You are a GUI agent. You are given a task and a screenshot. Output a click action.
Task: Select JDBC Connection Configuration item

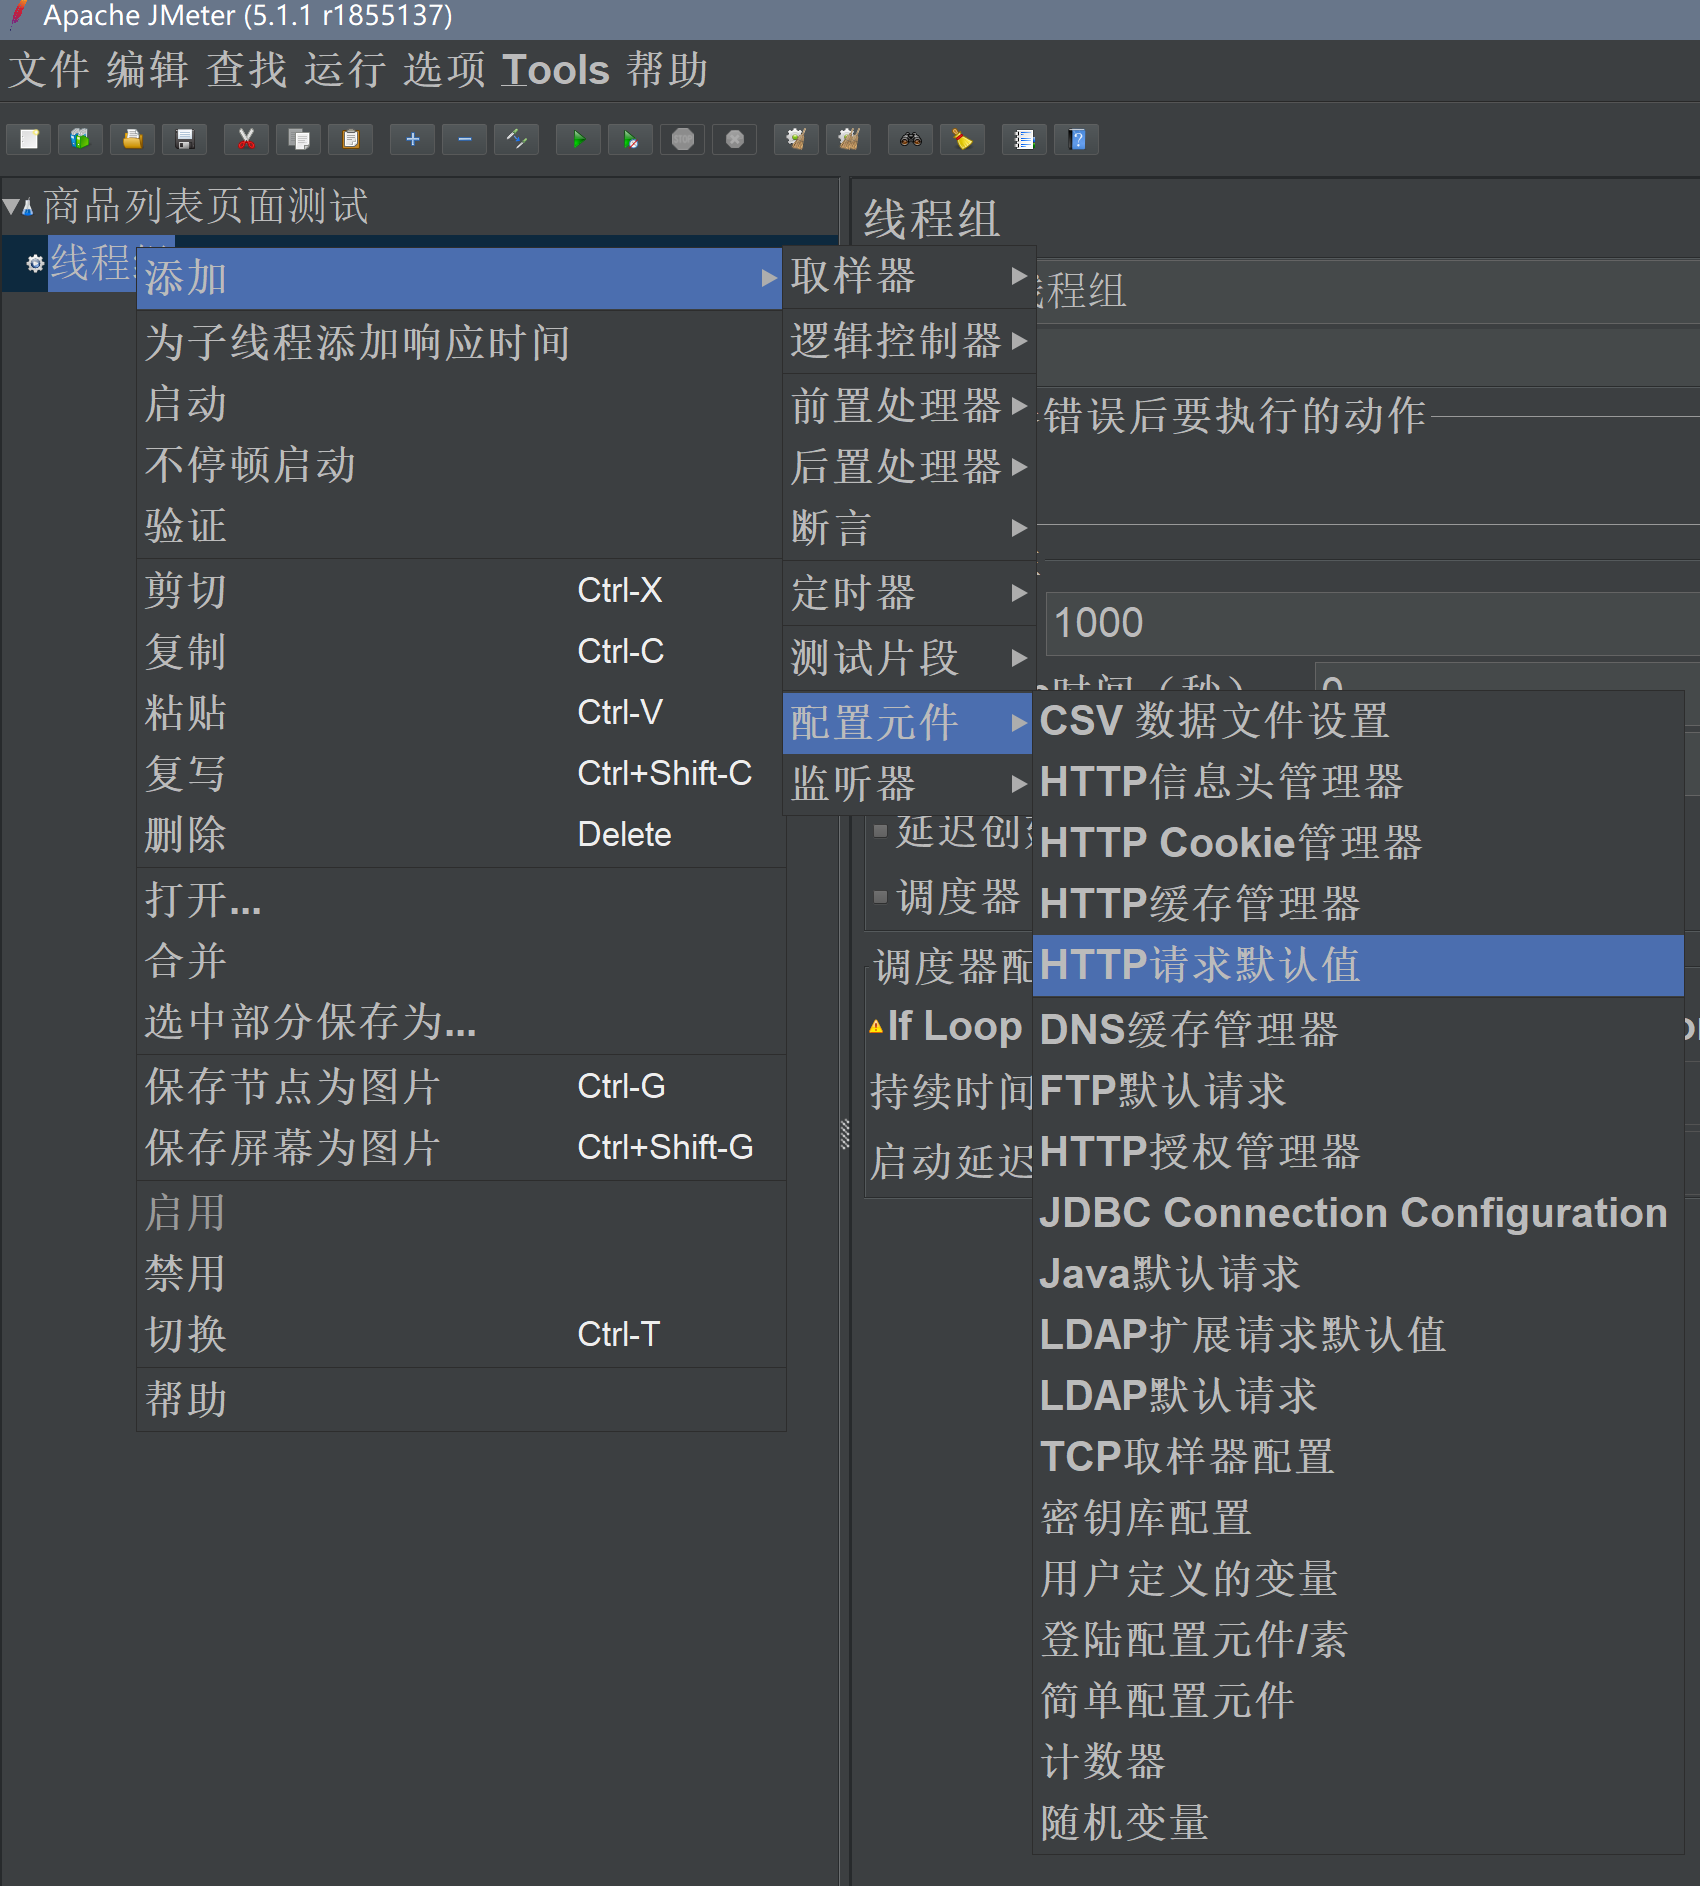pos(1358,1213)
